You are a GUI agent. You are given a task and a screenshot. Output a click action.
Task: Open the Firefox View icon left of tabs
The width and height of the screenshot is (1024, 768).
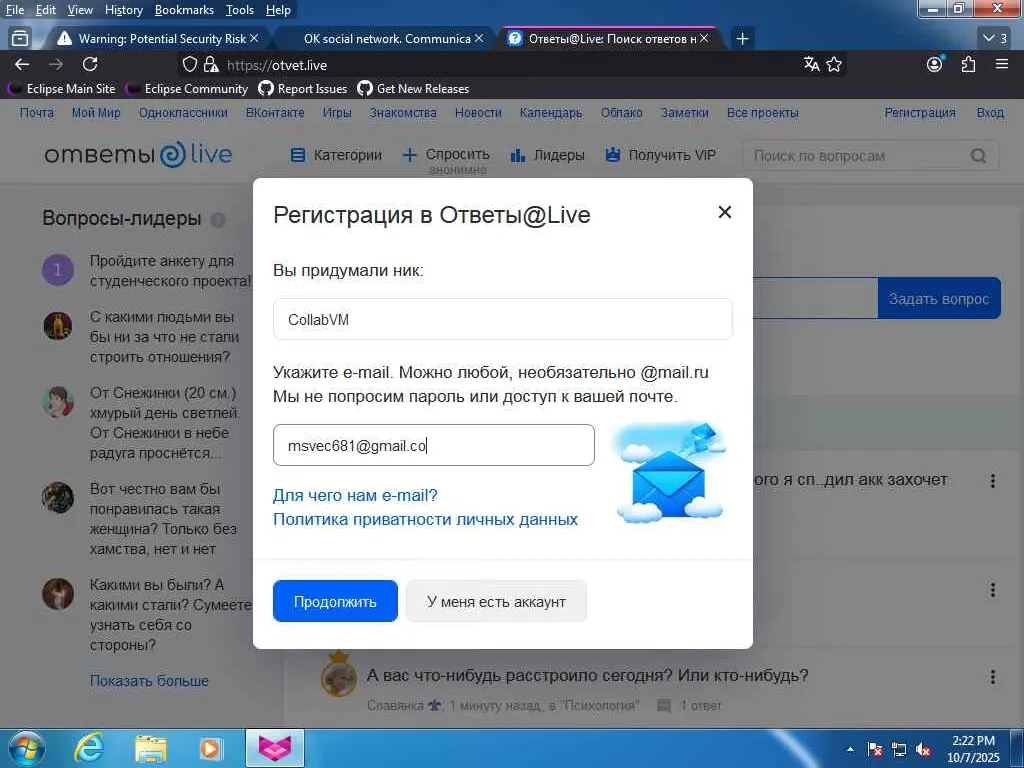pos(20,39)
